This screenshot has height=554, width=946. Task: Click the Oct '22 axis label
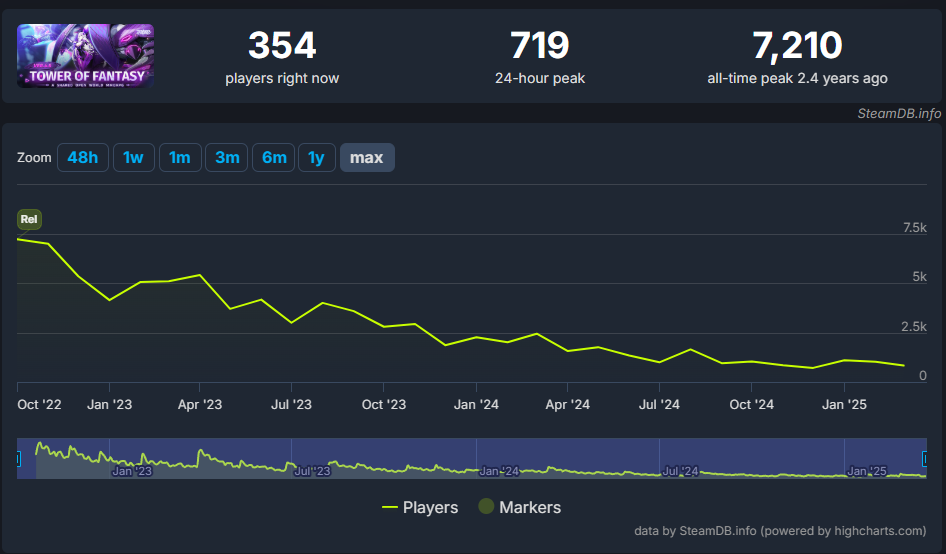tap(39, 404)
